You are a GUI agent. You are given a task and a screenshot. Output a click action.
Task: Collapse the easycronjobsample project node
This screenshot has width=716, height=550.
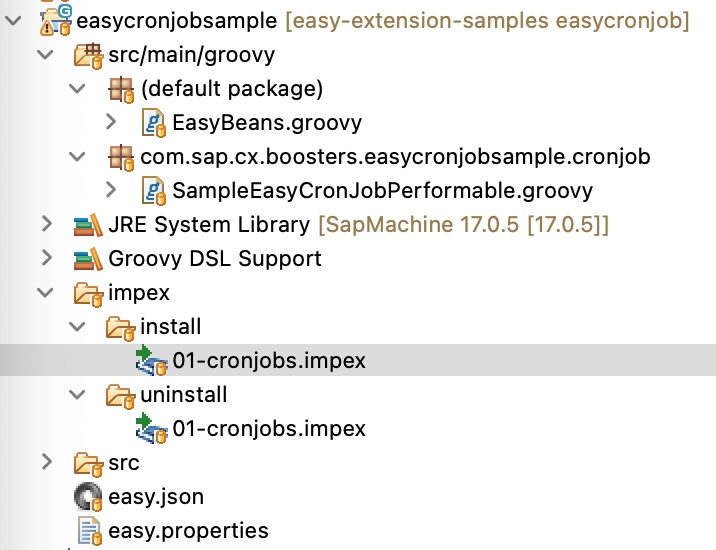(x=13, y=20)
